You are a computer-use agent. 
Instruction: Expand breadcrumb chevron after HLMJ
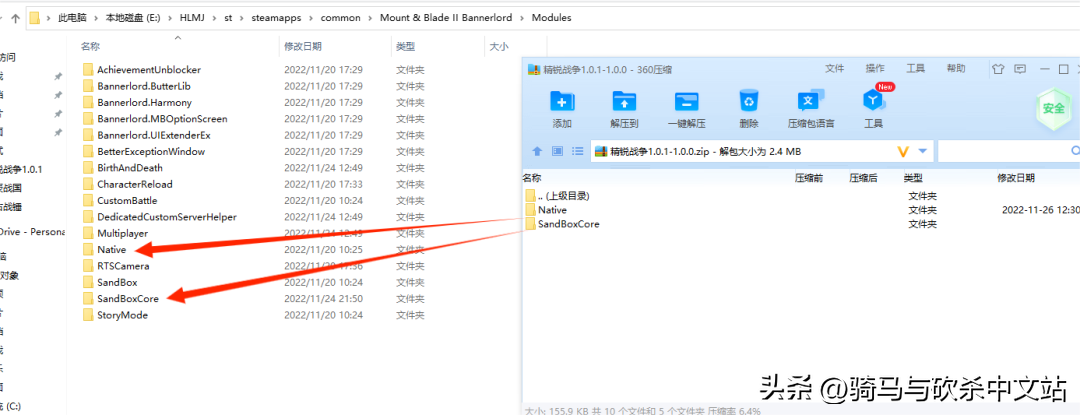(215, 18)
